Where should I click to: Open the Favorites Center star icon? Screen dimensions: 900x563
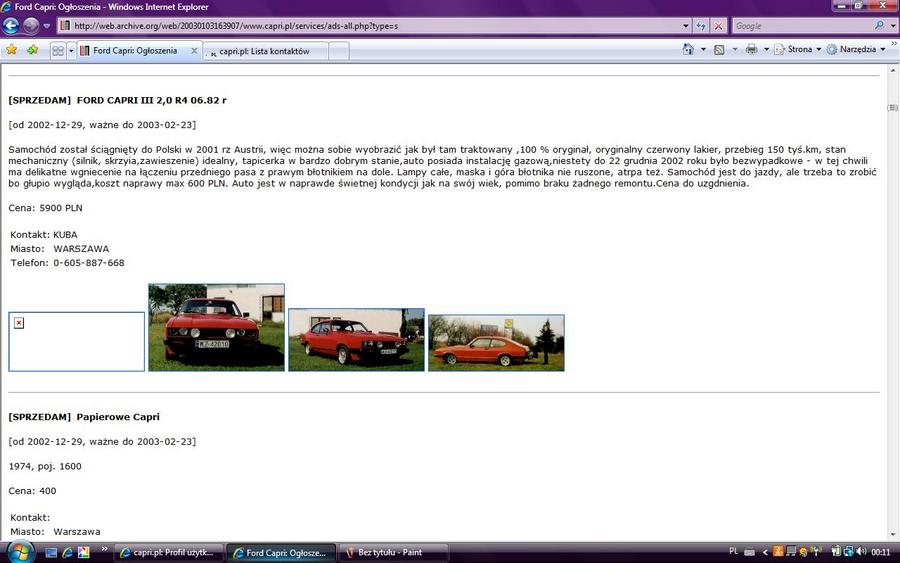coord(11,50)
